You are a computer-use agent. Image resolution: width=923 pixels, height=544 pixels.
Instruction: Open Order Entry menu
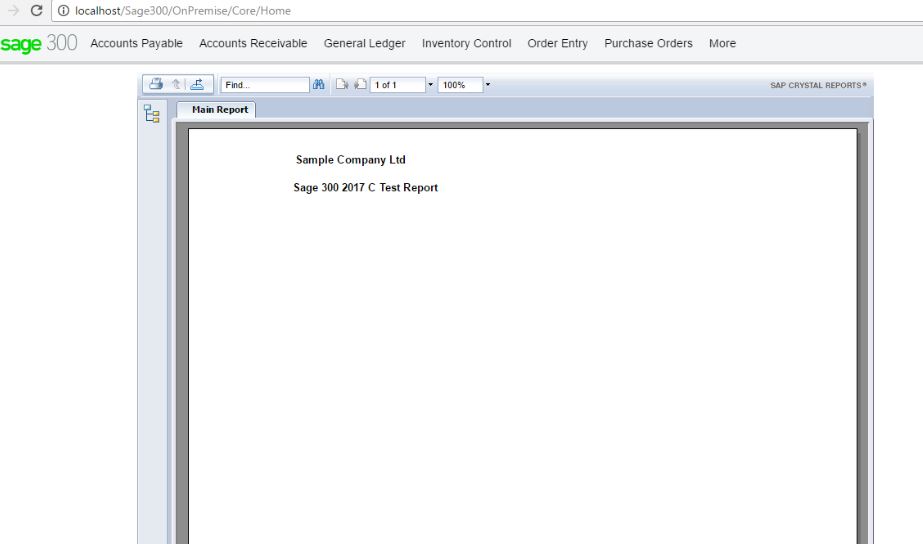[557, 44]
